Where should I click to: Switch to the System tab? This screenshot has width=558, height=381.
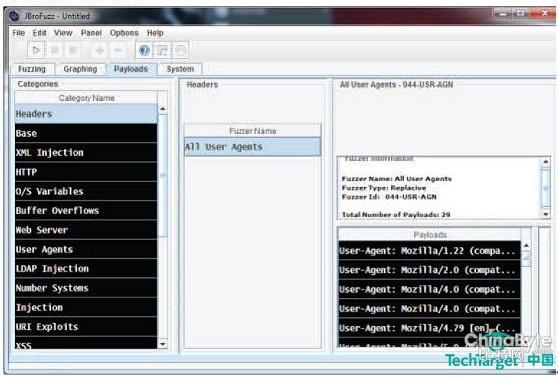180,69
